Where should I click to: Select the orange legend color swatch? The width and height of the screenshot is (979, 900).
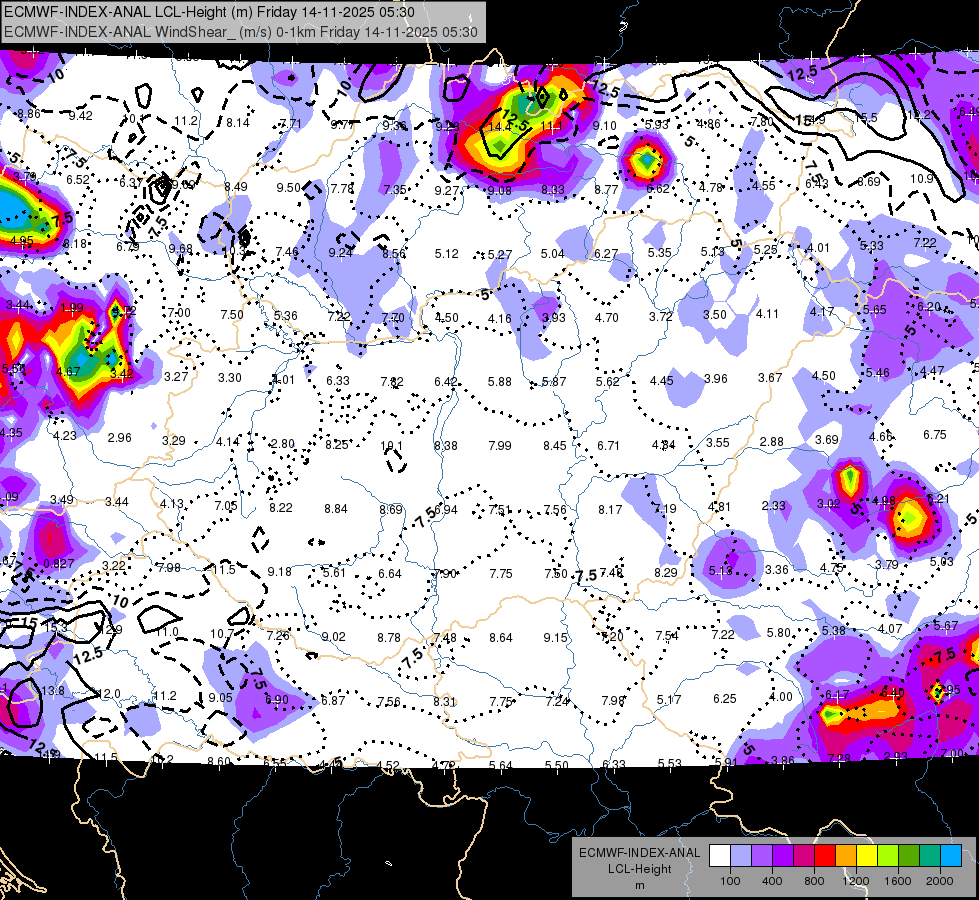pyautogui.click(x=846, y=856)
